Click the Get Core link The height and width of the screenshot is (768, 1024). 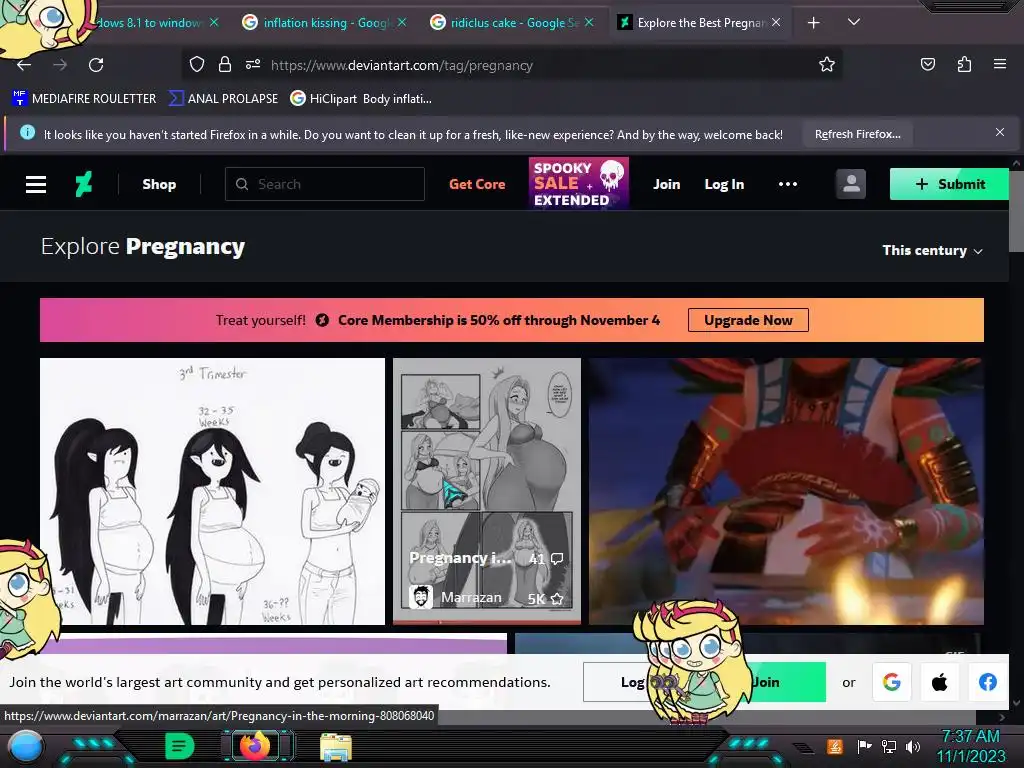click(477, 184)
